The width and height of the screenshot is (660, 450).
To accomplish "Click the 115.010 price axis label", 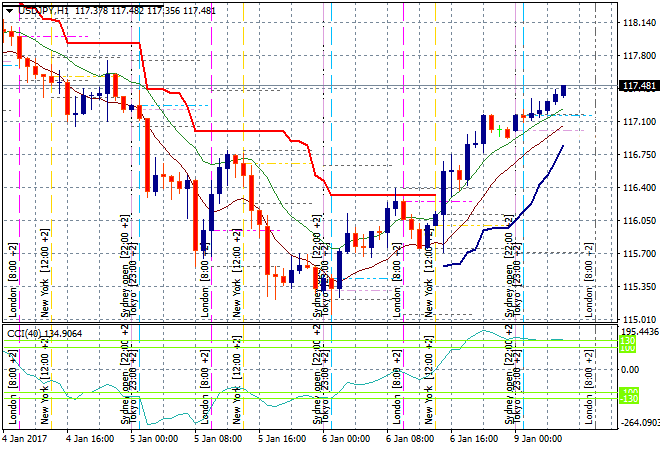I will tap(639, 320).
